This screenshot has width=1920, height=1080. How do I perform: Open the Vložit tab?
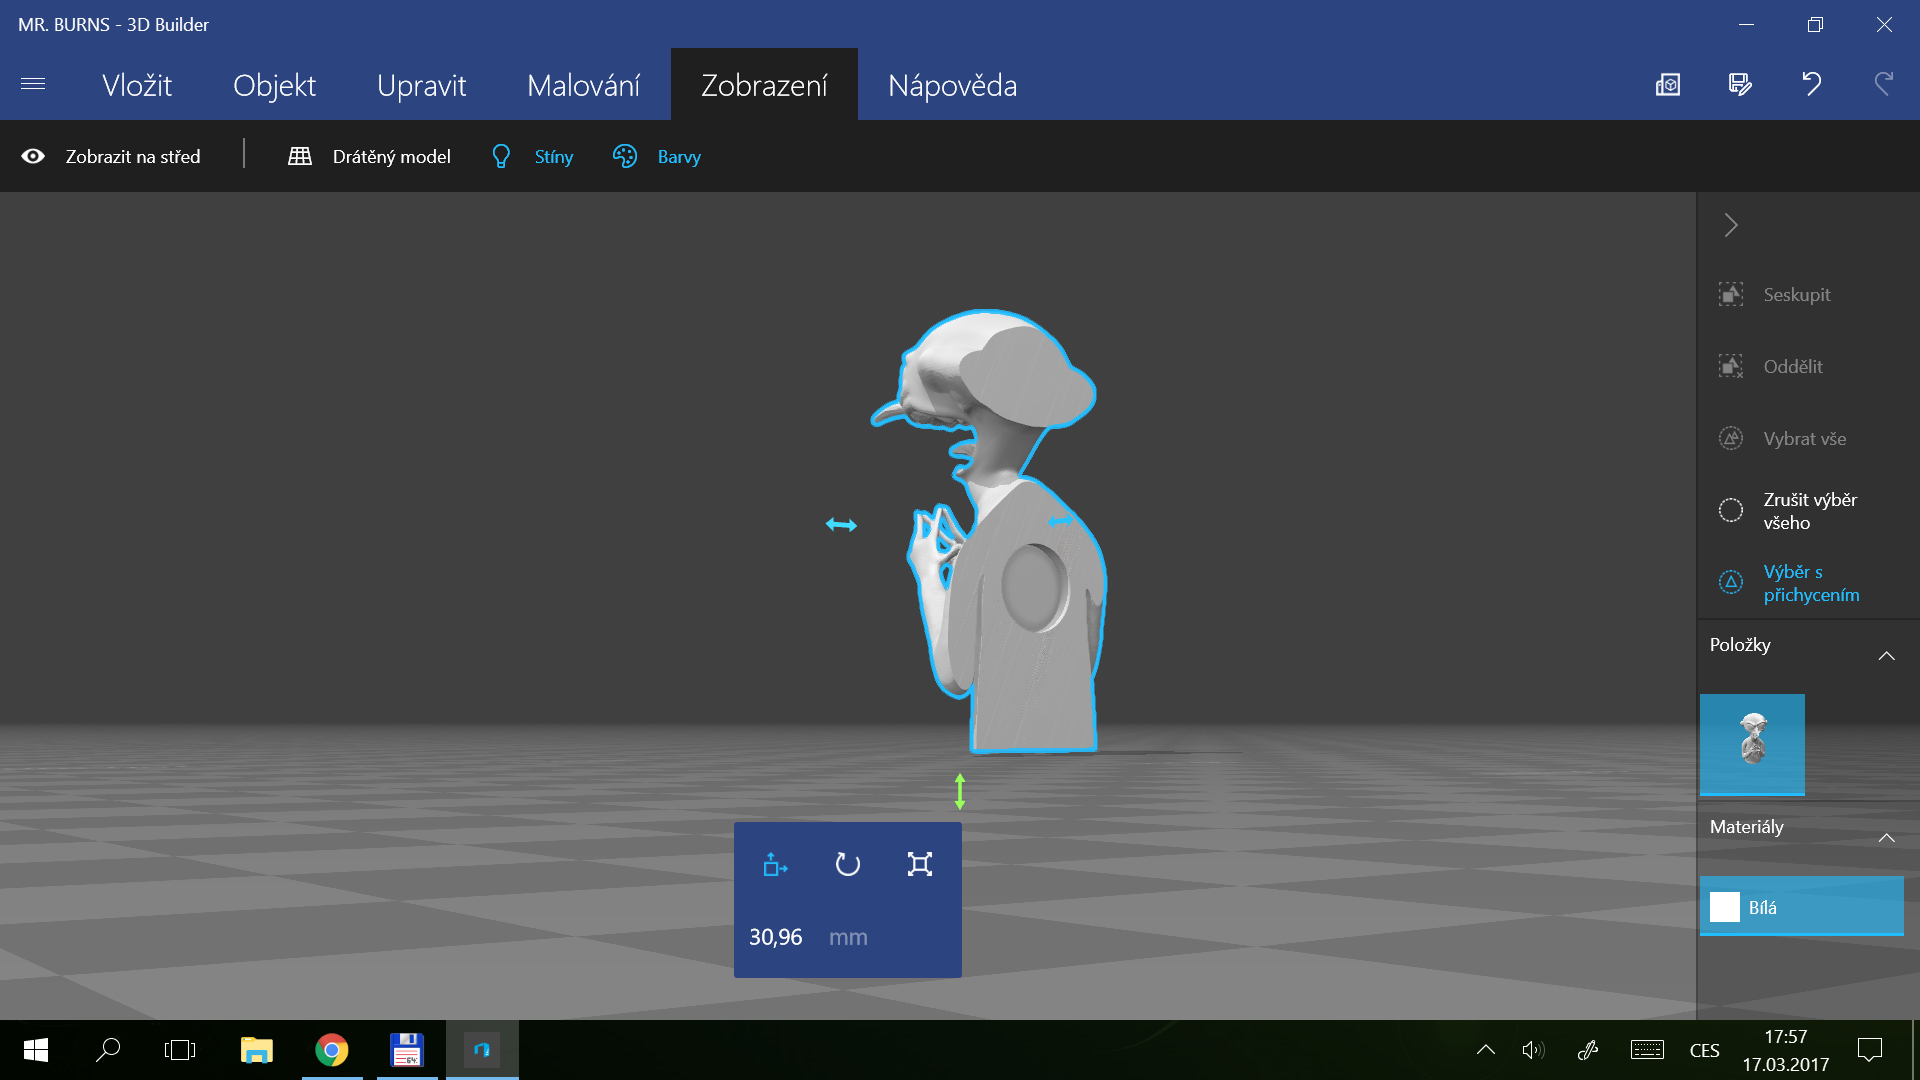point(137,85)
